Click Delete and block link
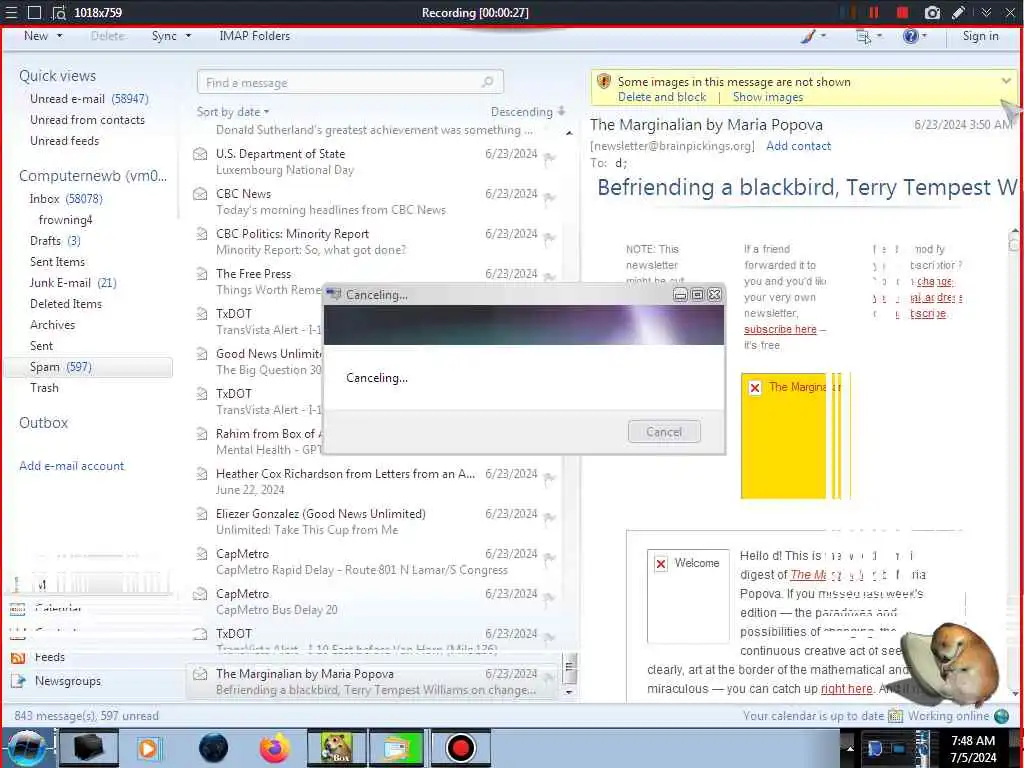This screenshot has width=1024, height=768. [x=662, y=97]
